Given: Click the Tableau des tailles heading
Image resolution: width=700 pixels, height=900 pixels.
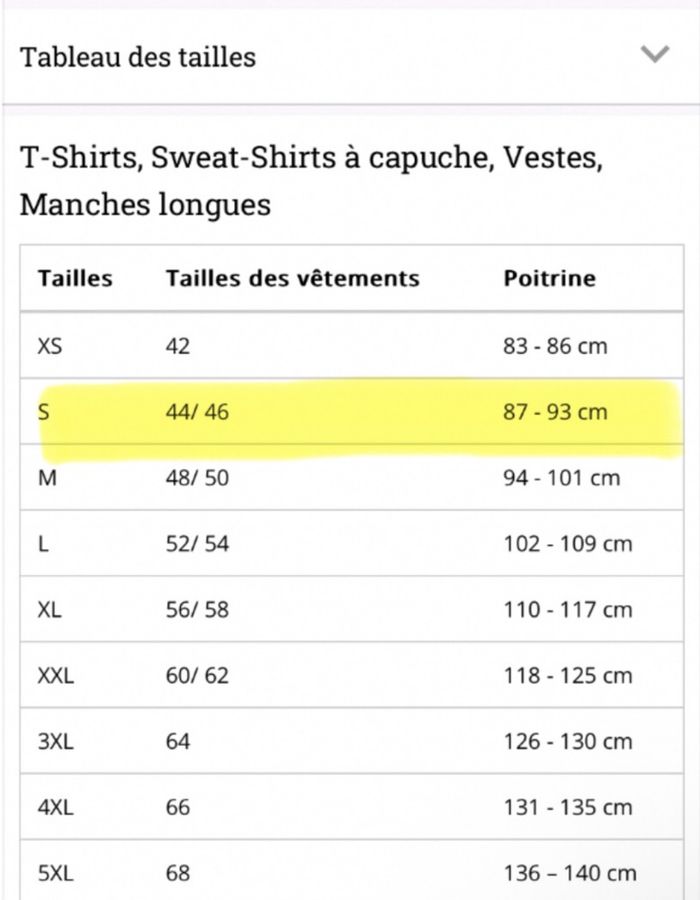Looking at the screenshot, I should tap(138, 57).
